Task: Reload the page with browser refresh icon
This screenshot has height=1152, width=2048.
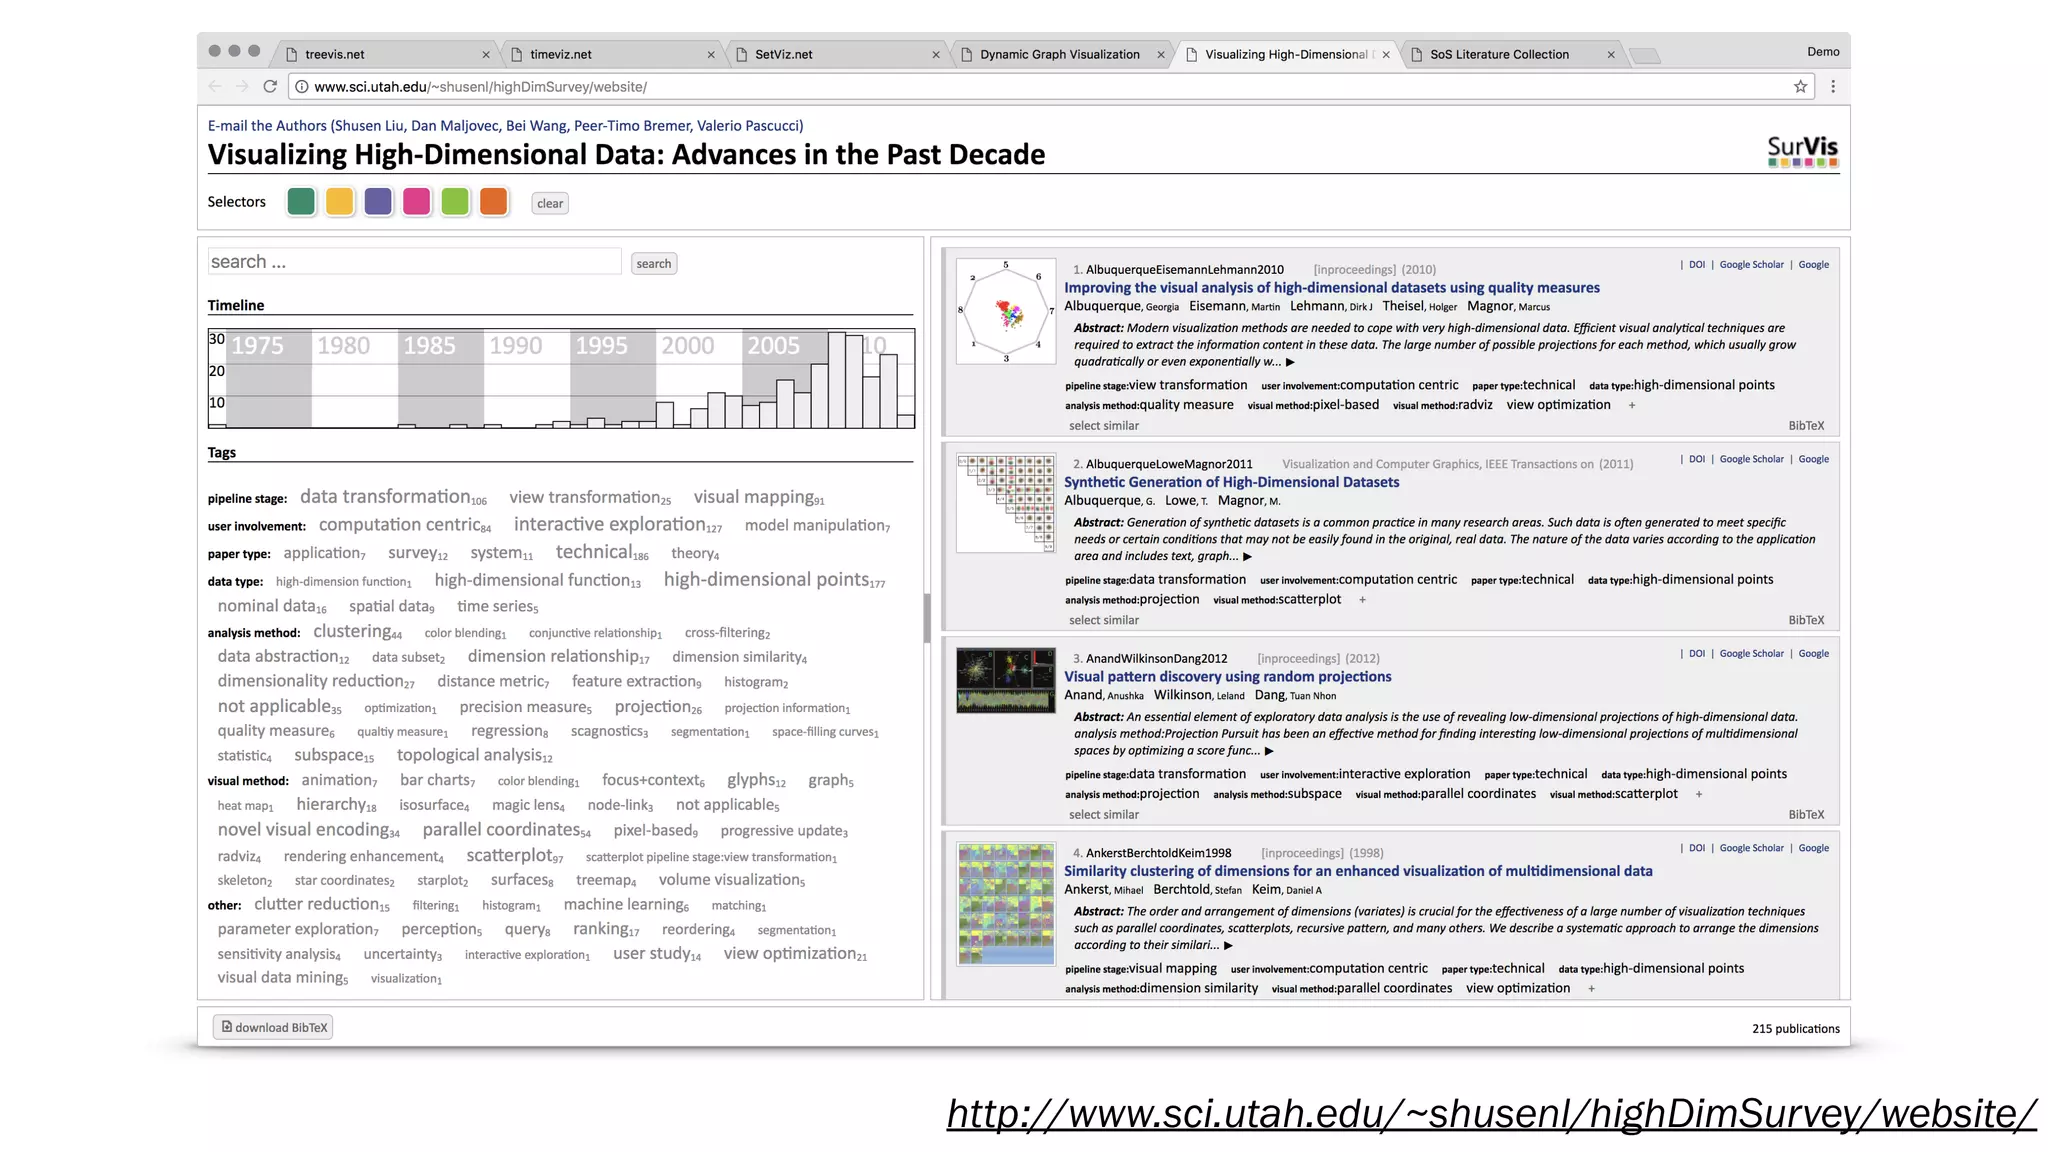Action: click(270, 87)
